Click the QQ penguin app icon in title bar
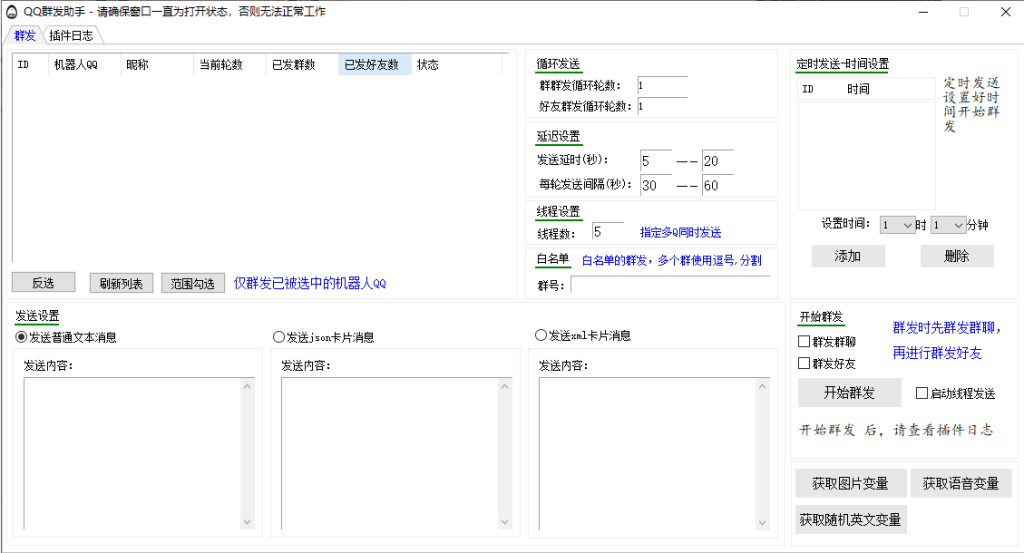Viewport: 1024px width, 553px height. click(x=12, y=11)
